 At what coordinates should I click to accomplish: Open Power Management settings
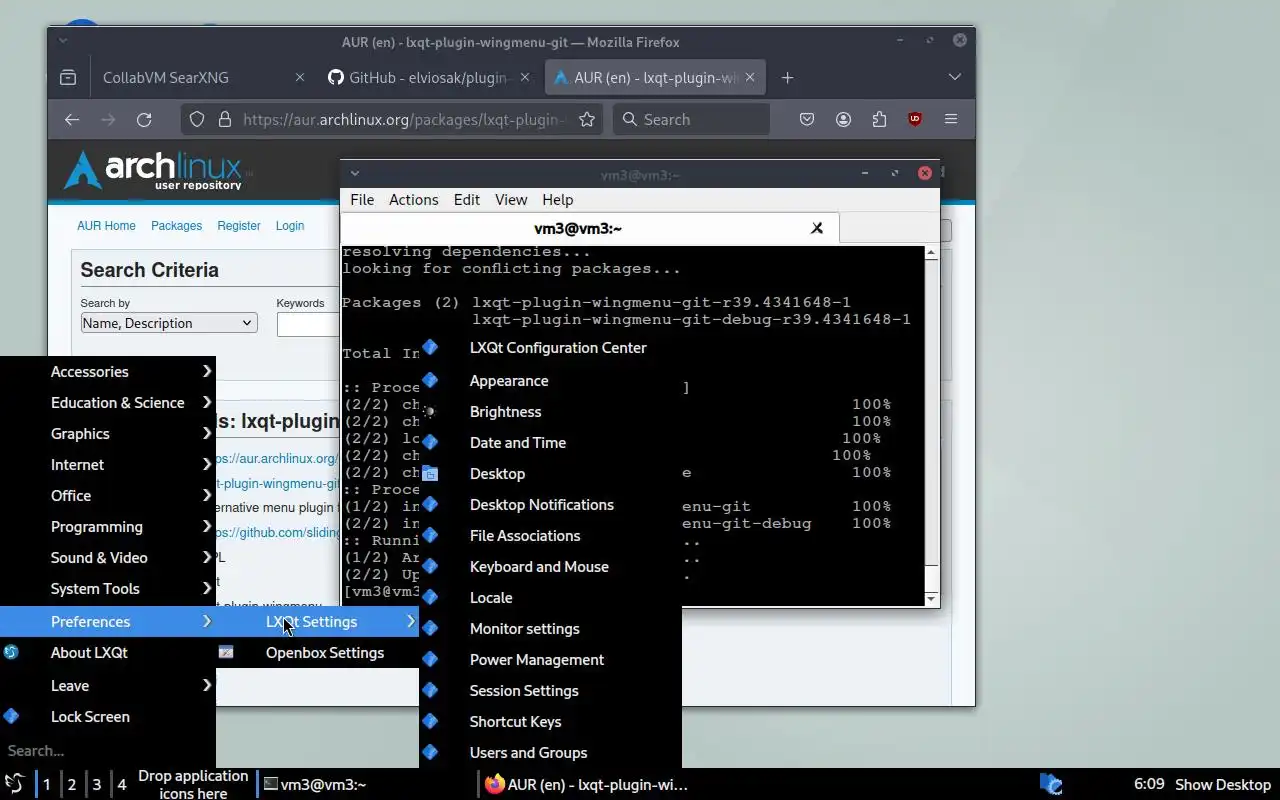coord(550,660)
